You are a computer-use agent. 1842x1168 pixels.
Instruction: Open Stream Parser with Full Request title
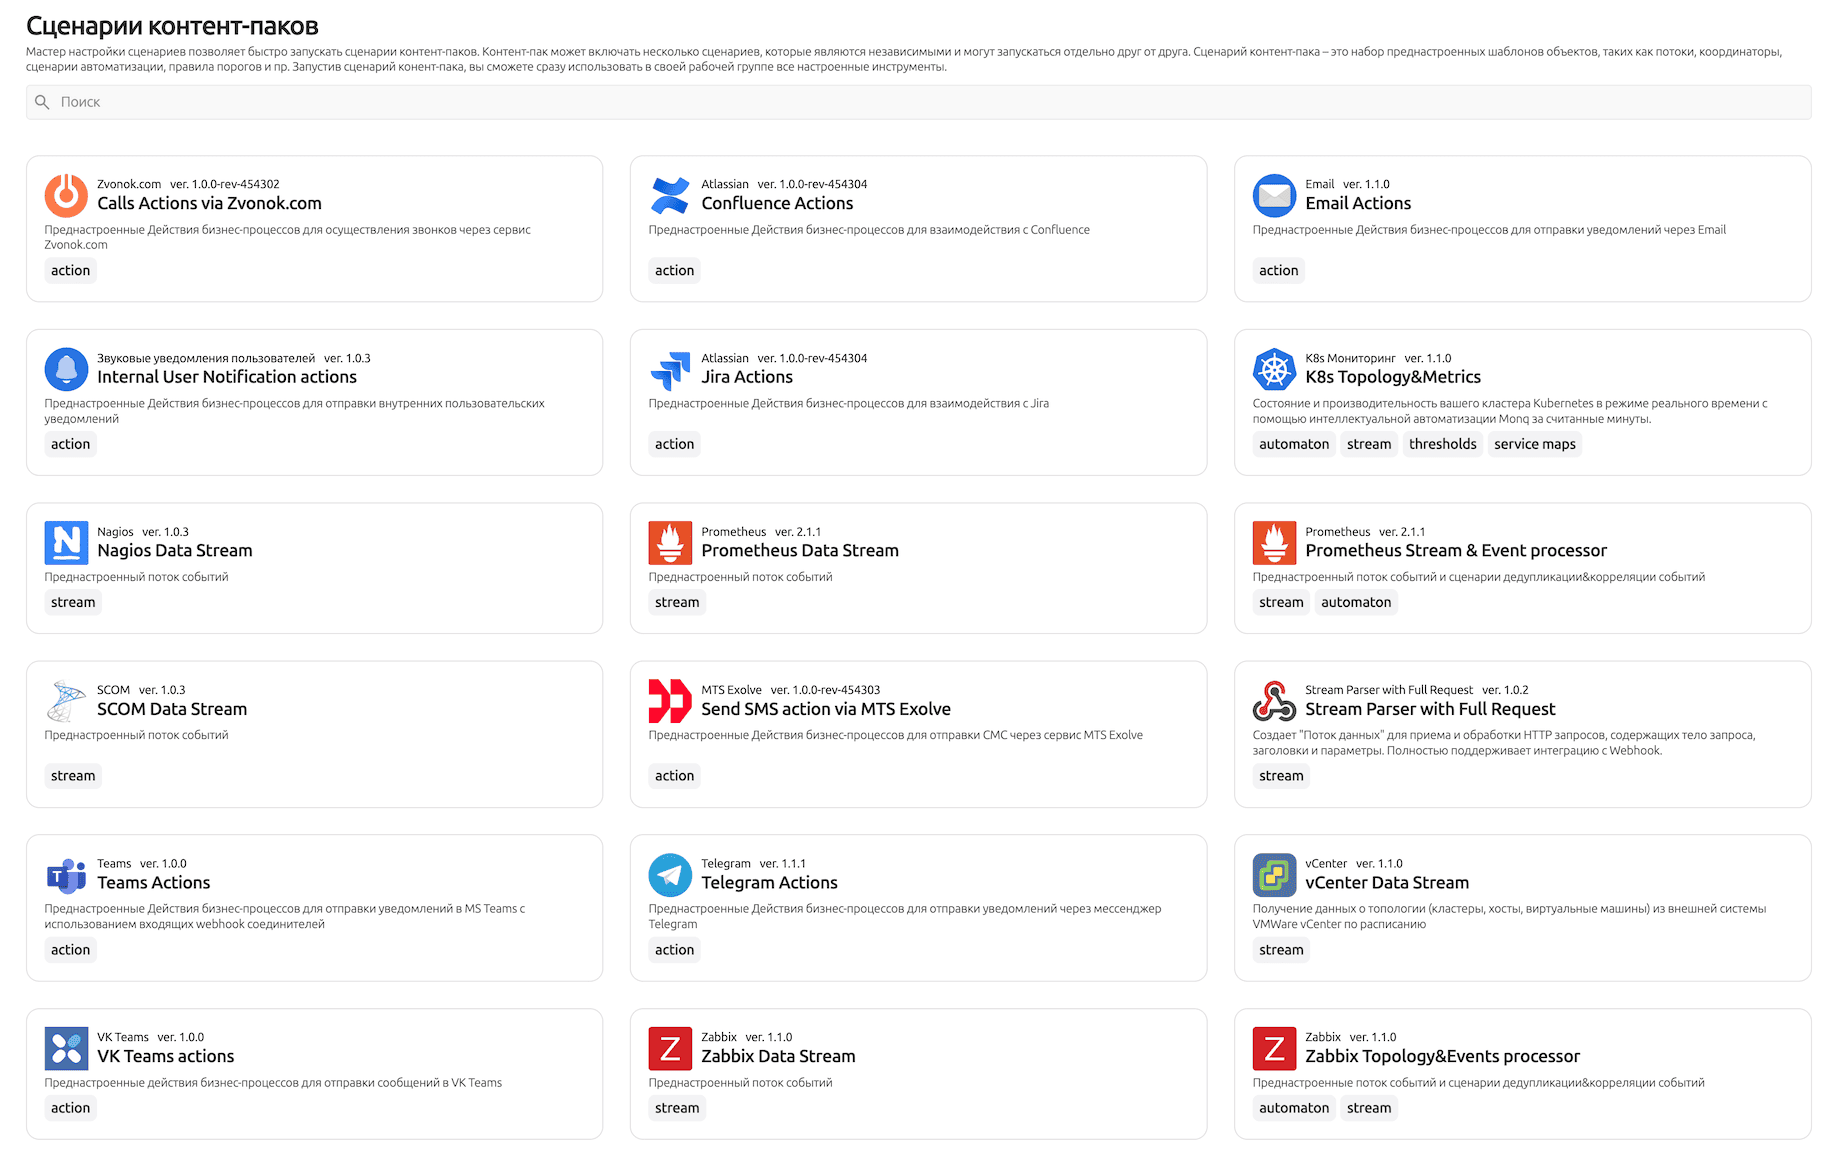(1430, 710)
